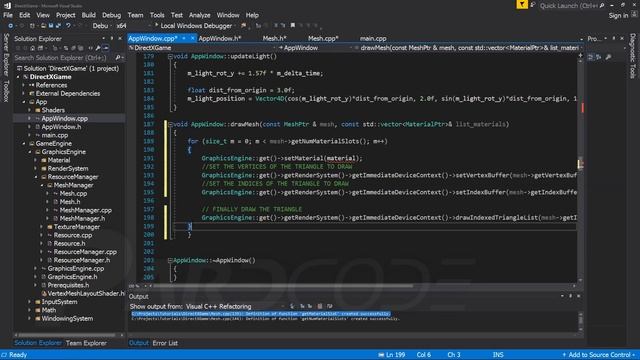This screenshot has width=640, height=360.
Task: Click the yellow notifications filter flag icon
Action: 522,4
